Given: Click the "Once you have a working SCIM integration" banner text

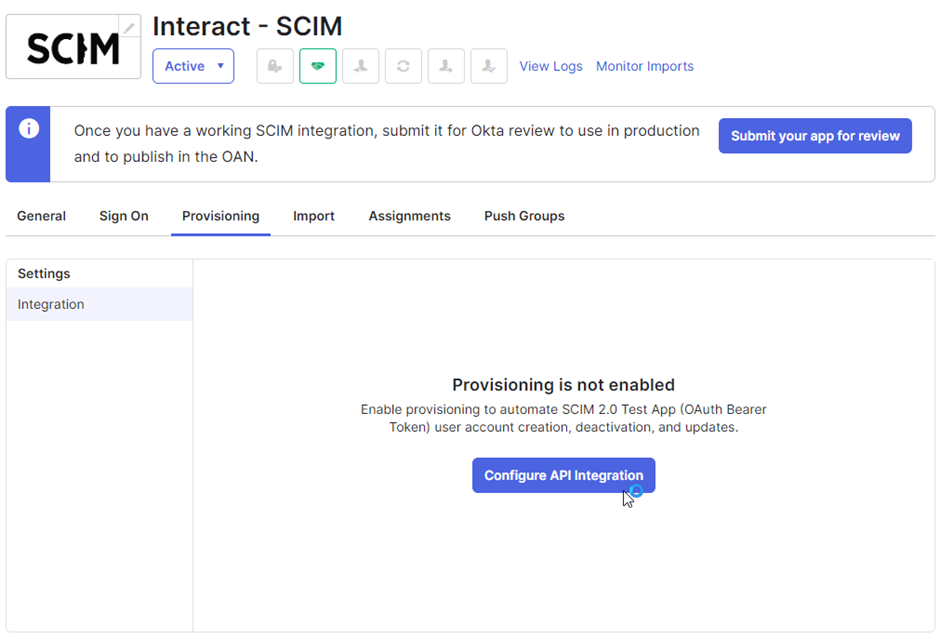Looking at the screenshot, I should [387, 144].
